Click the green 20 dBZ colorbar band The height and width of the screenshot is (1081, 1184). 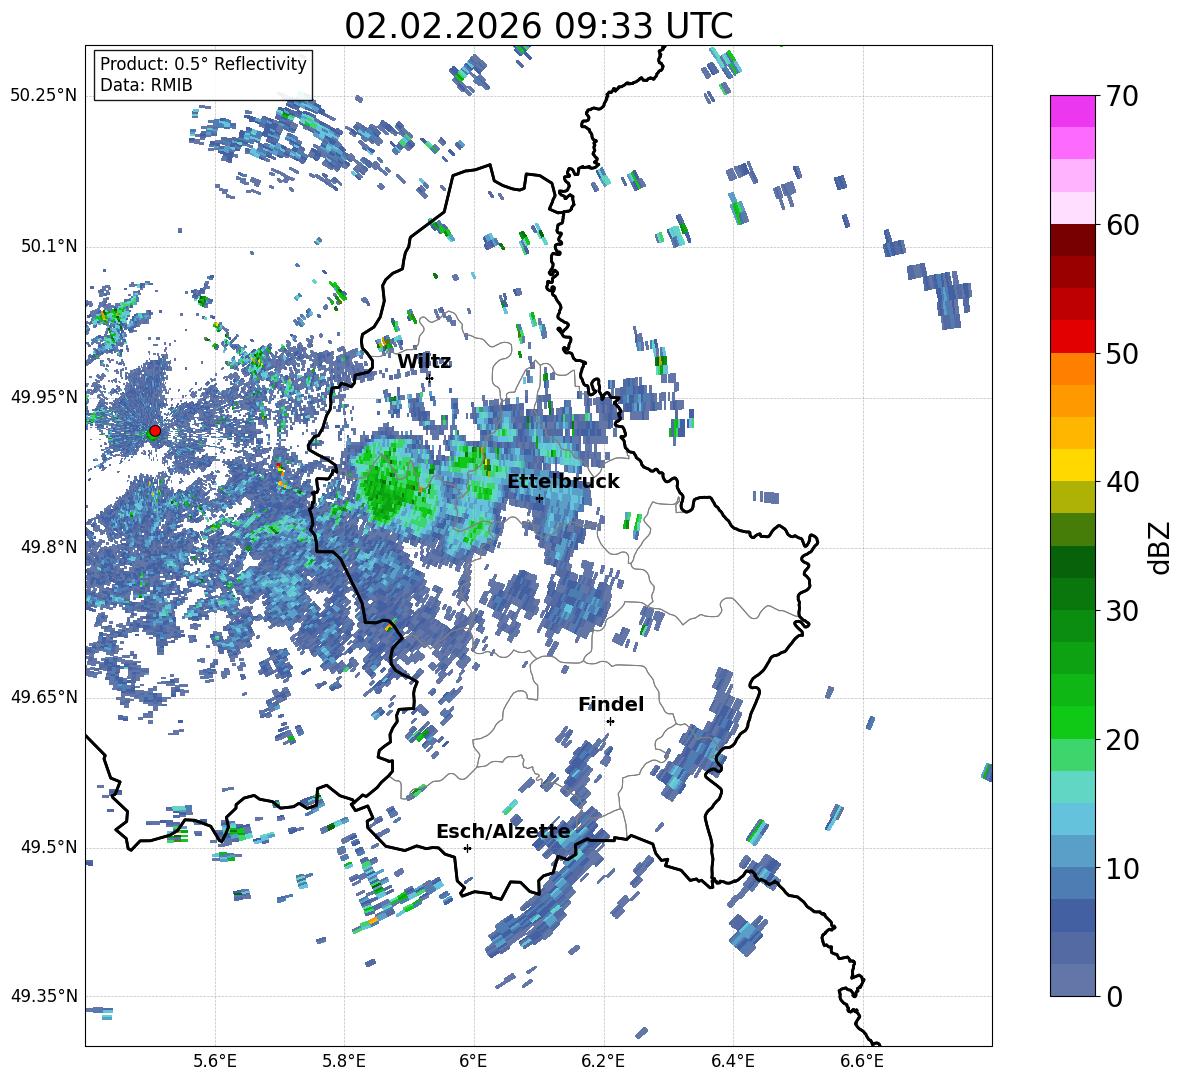point(1072,722)
